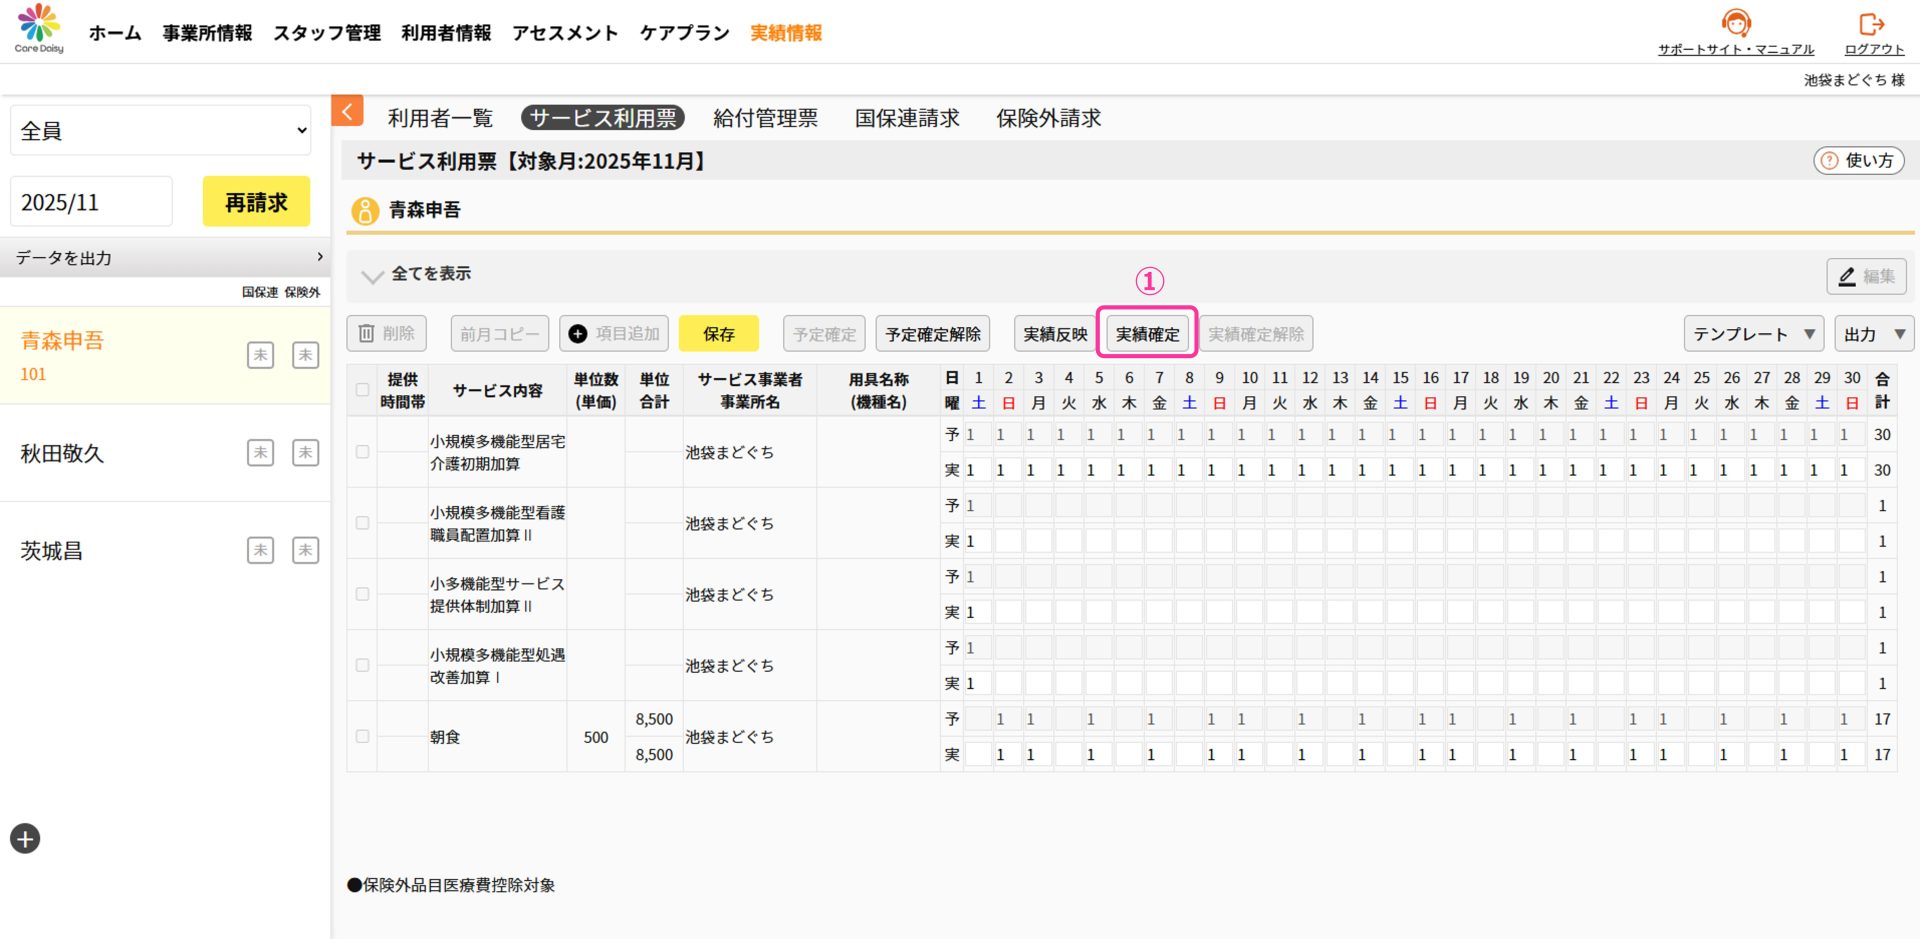Switch to the 給付管理票 tab

765,118
